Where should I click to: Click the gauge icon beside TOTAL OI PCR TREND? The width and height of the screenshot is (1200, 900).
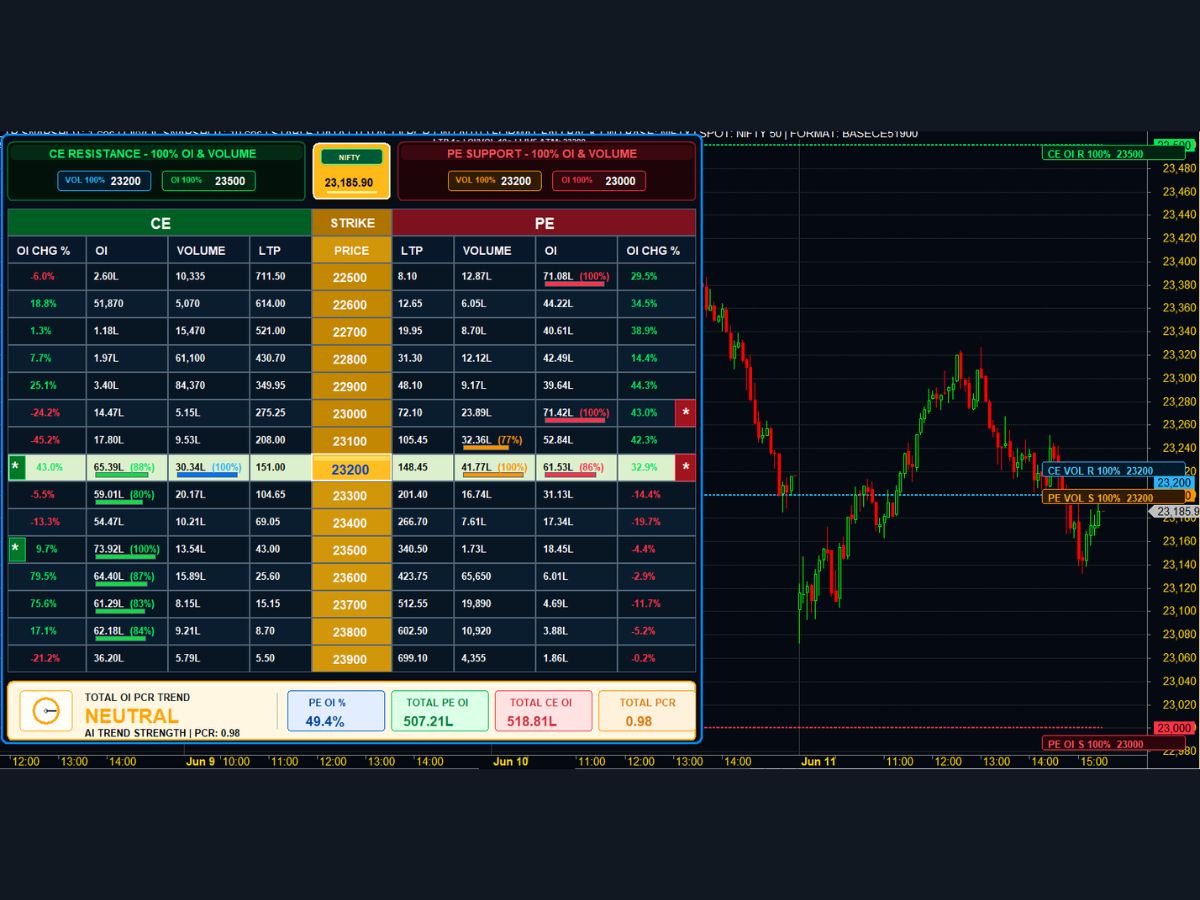coord(46,711)
